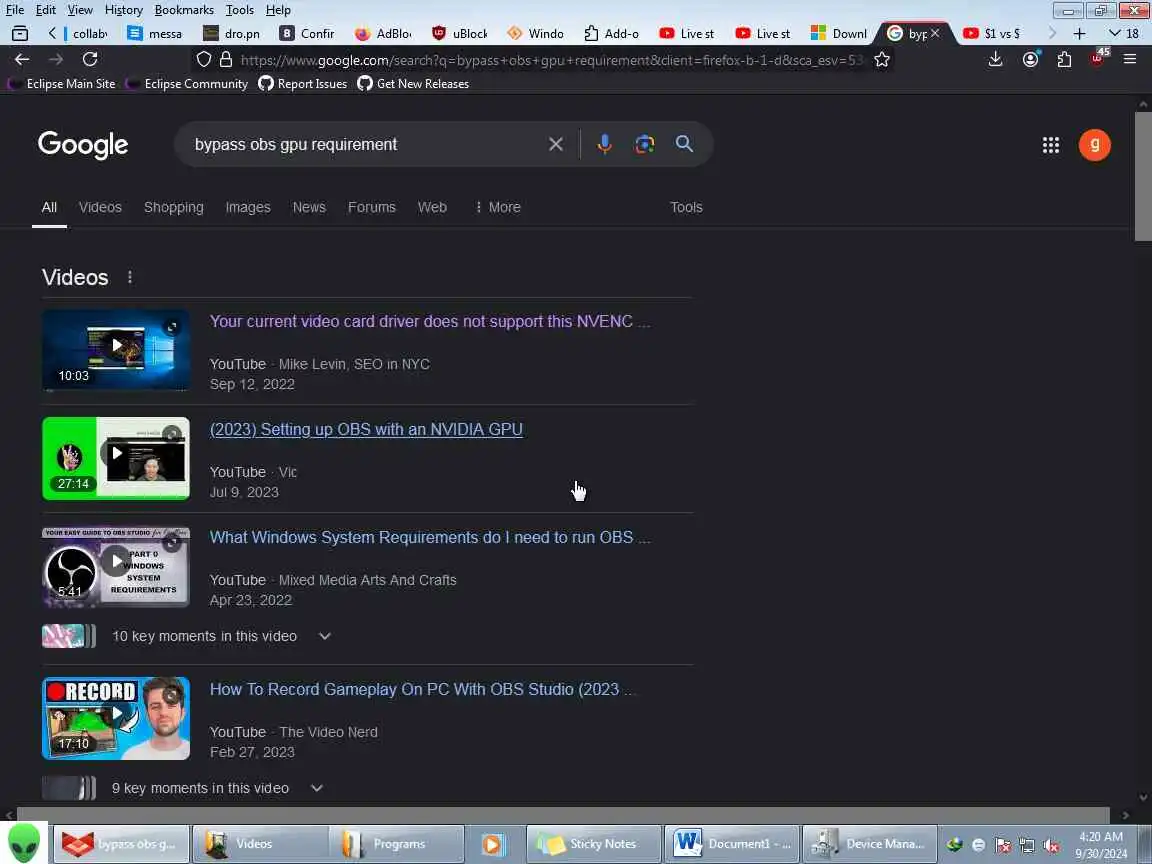Open the Firefox hamburger menu
The image size is (1152, 864).
point(1130,60)
